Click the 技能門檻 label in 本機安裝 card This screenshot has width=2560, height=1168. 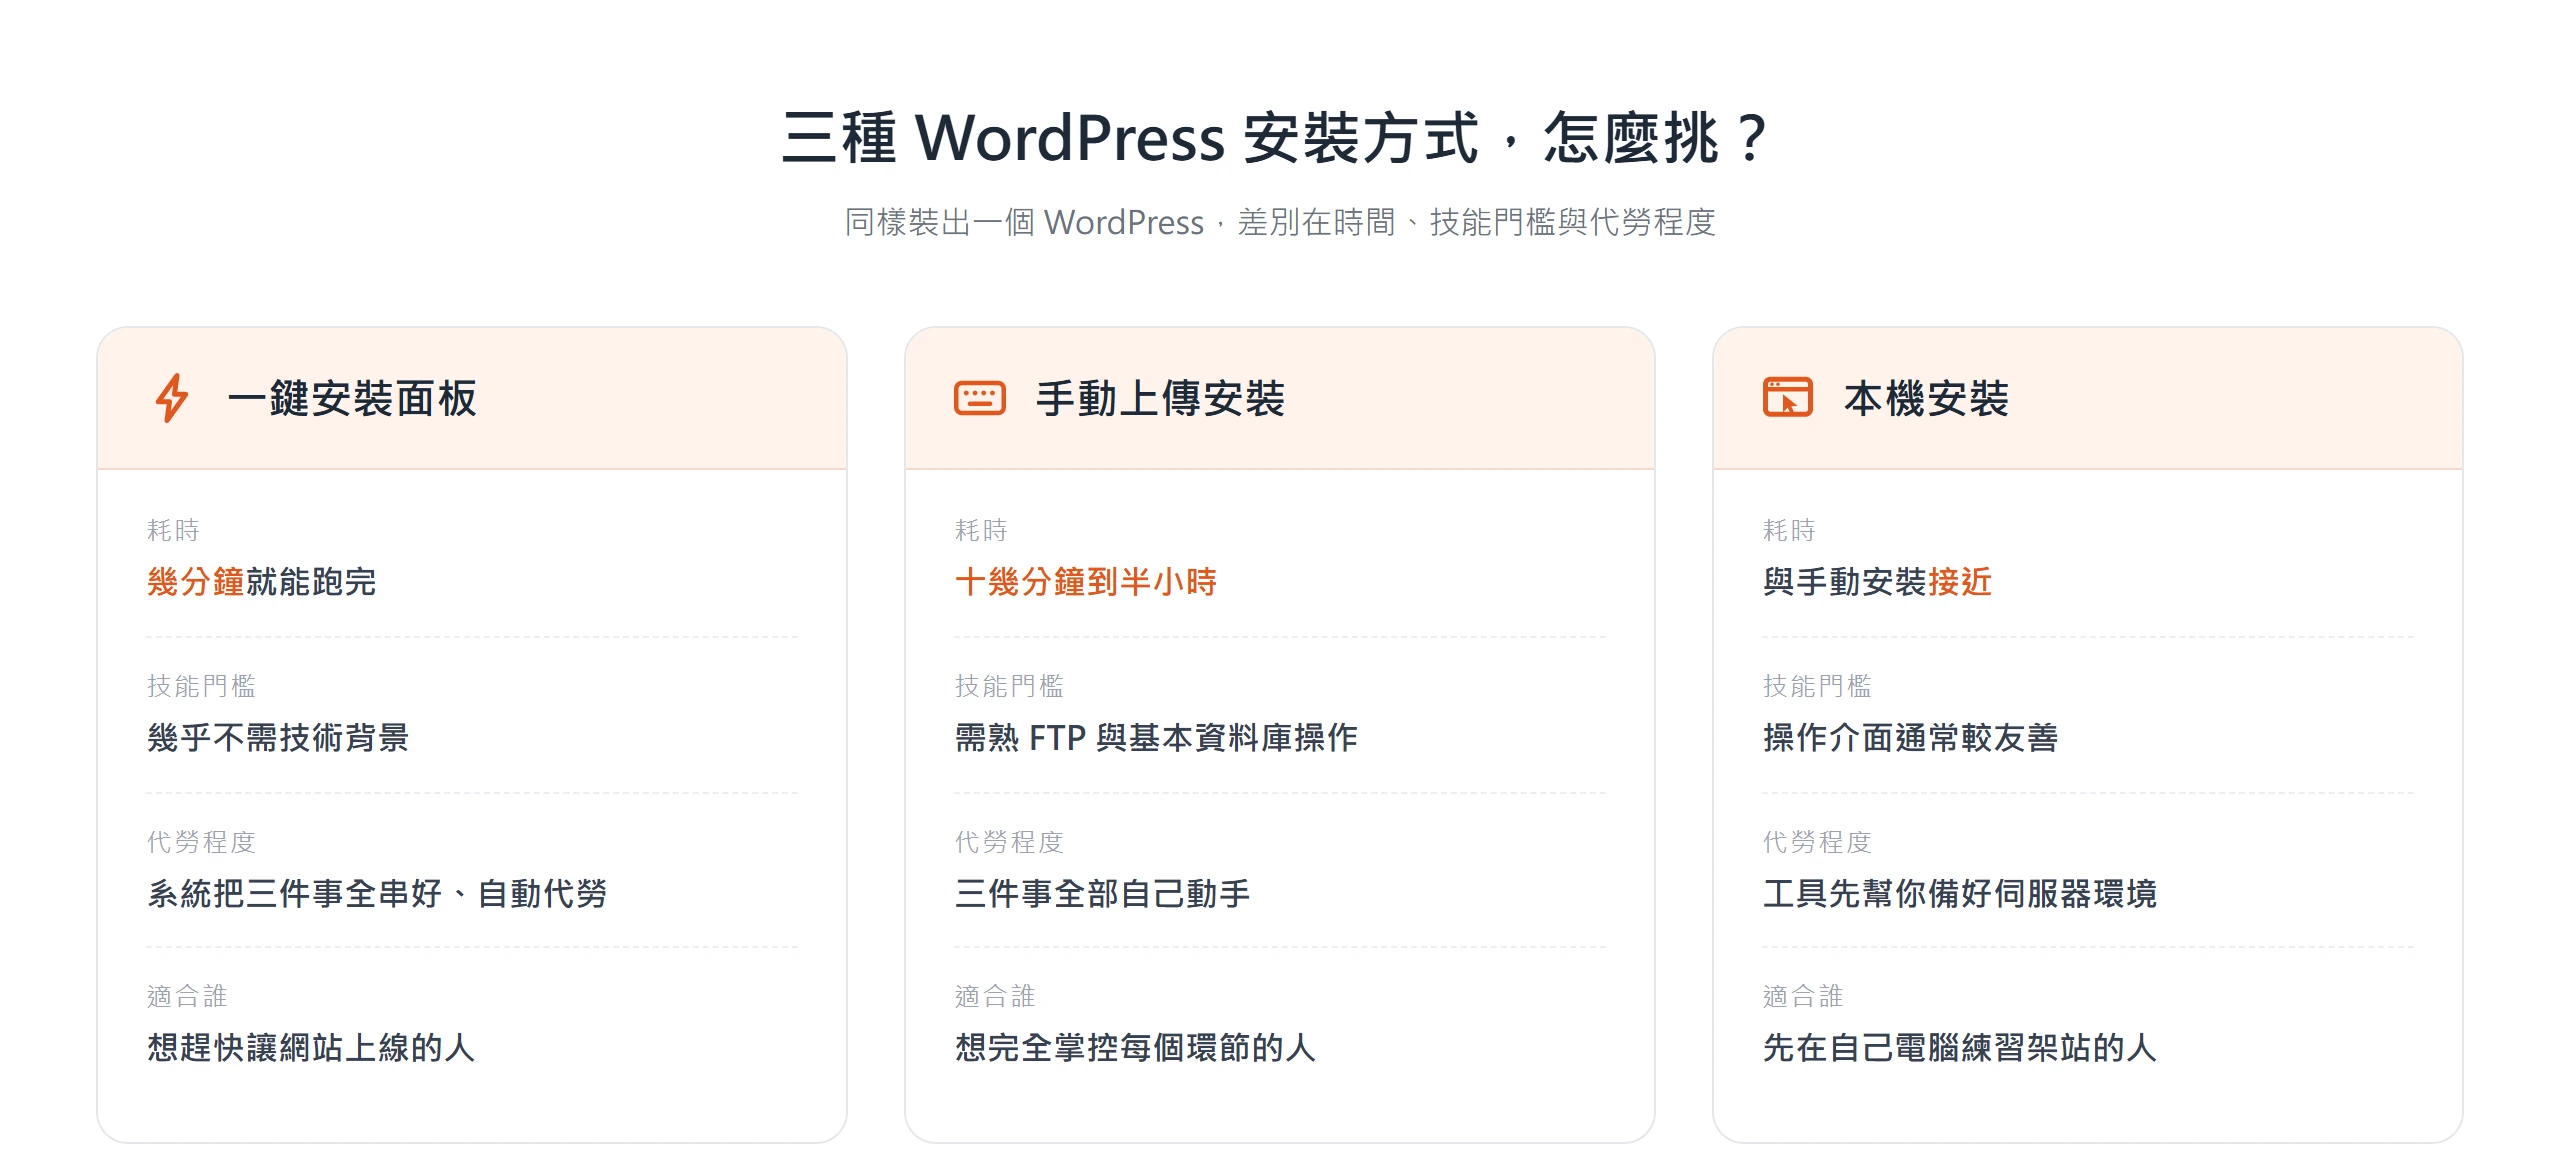tap(1817, 686)
